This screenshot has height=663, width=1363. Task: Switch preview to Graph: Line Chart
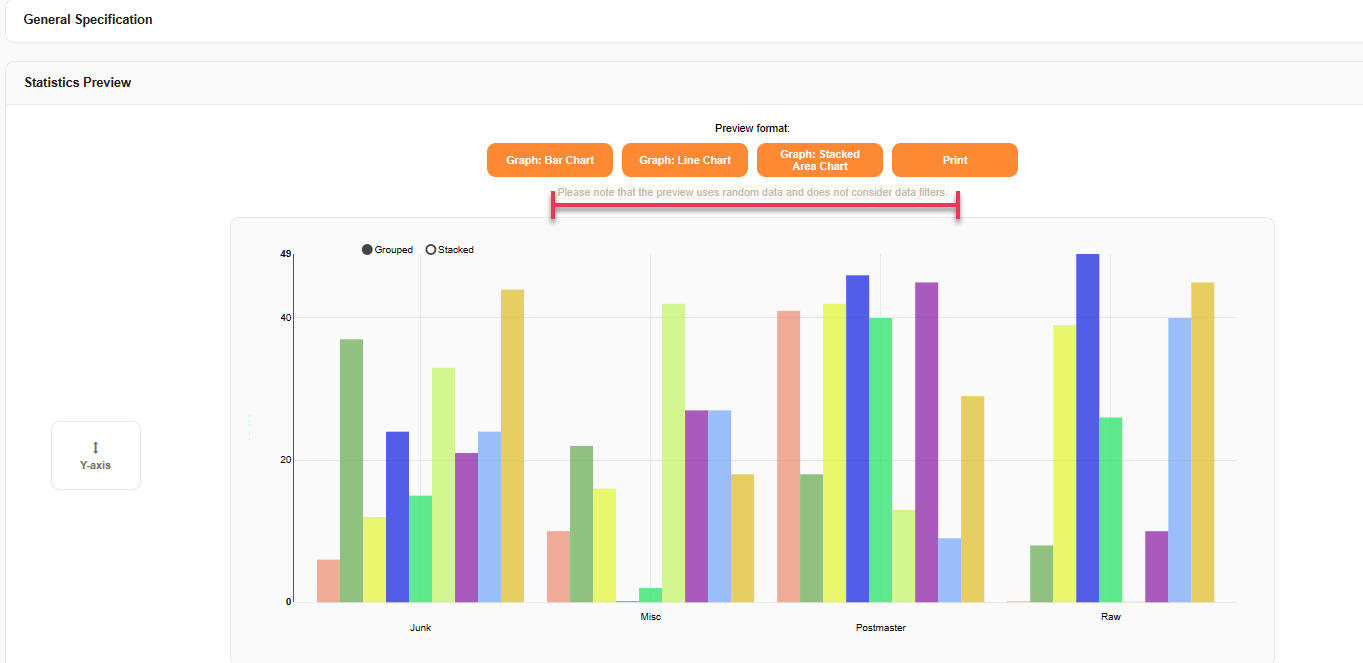point(684,160)
